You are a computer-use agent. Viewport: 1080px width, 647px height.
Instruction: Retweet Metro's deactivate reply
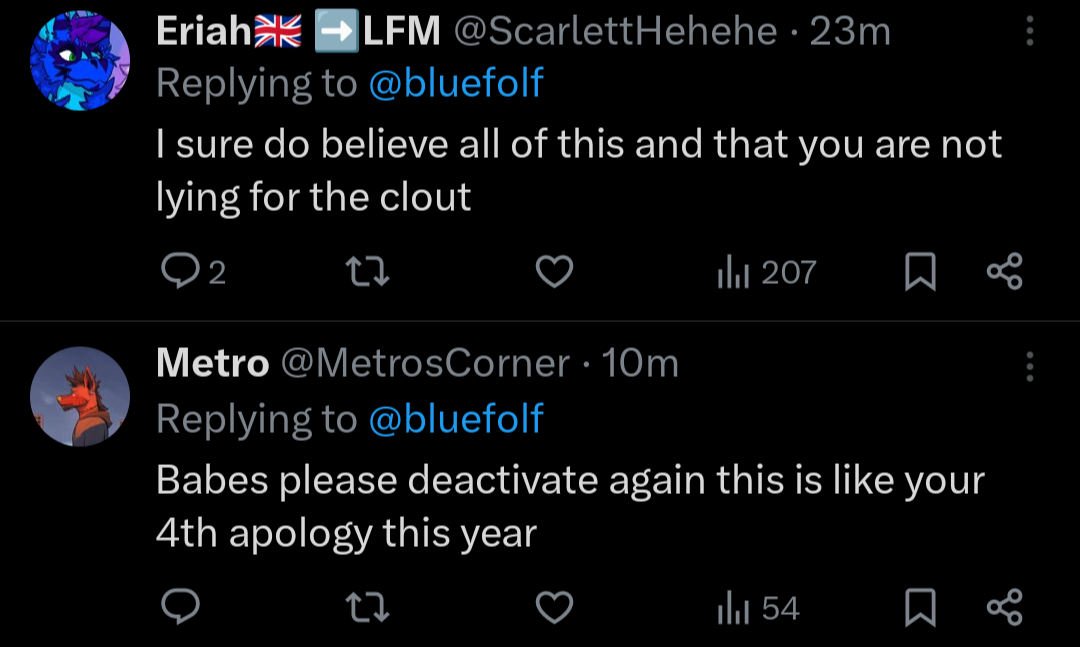coord(367,608)
